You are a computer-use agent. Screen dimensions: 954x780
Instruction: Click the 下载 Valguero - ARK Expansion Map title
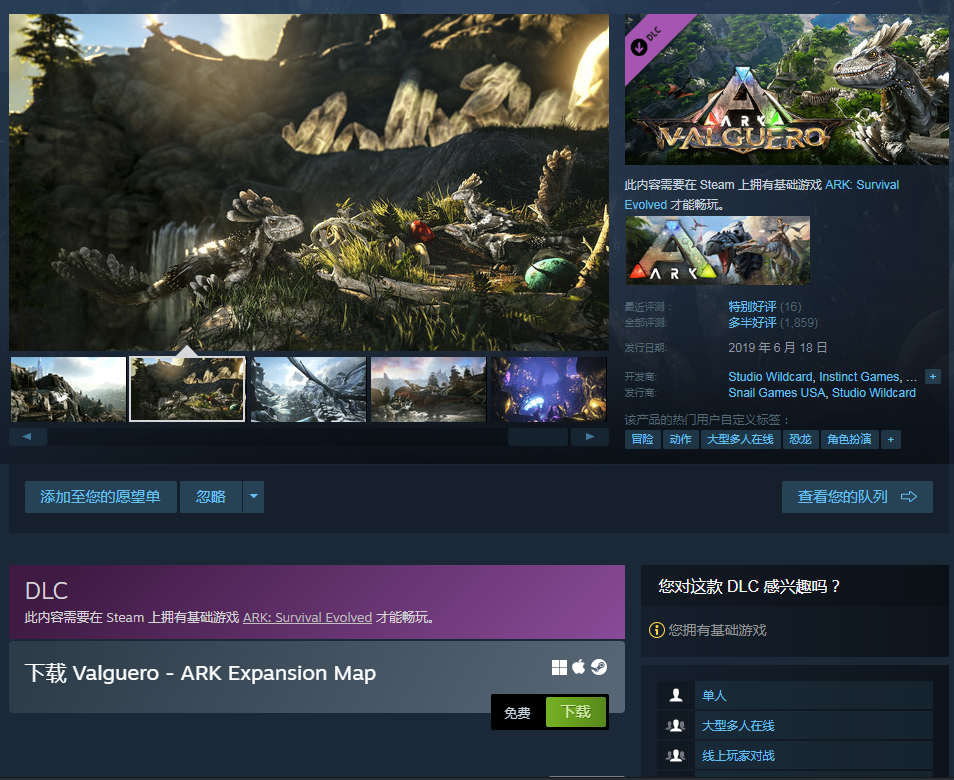200,674
